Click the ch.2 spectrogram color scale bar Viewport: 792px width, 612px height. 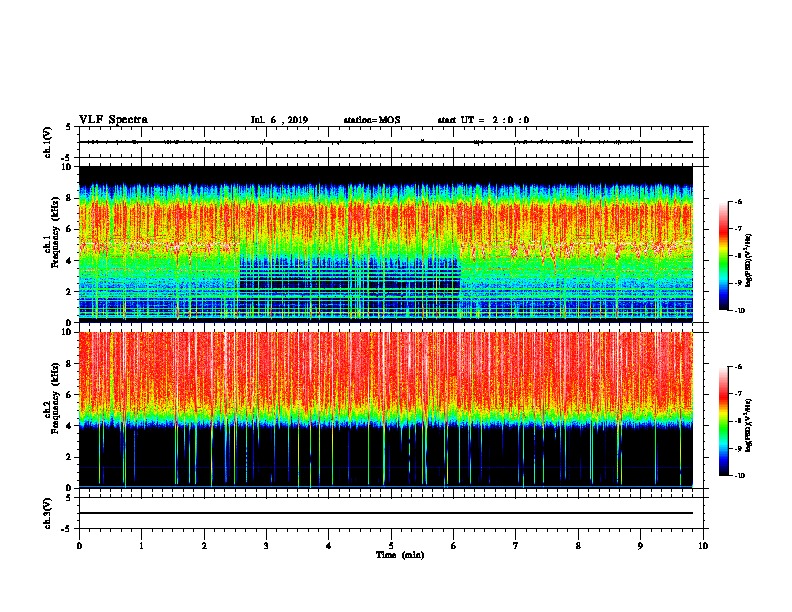pos(724,421)
